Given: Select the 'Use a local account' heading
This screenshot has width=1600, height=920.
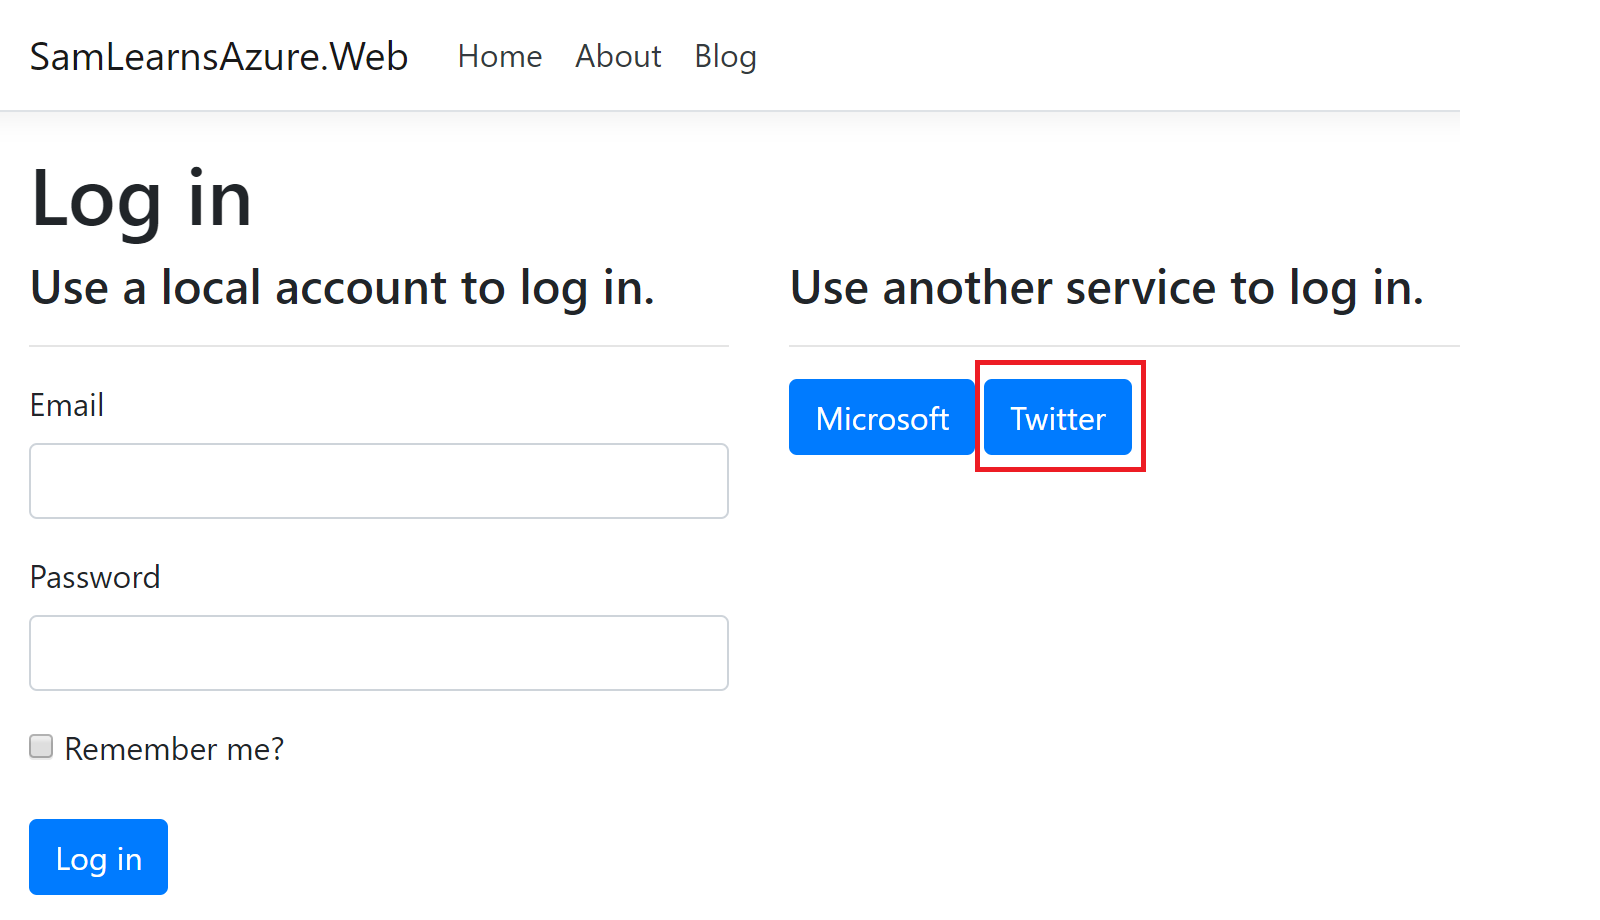Looking at the screenshot, I should (x=342, y=288).
